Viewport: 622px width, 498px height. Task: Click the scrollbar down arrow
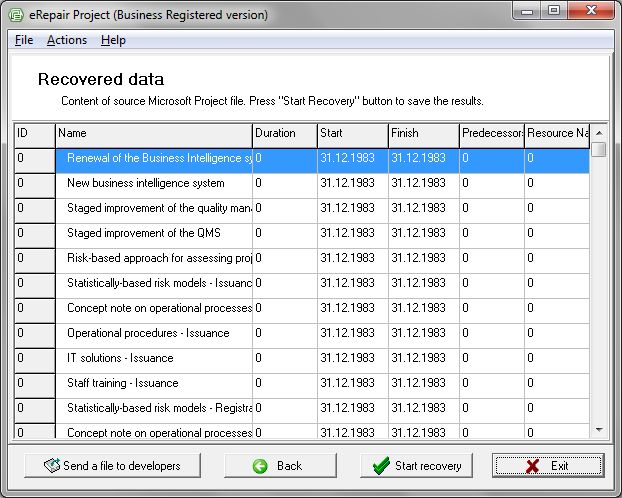pyautogui.click(x=599, y=429)
